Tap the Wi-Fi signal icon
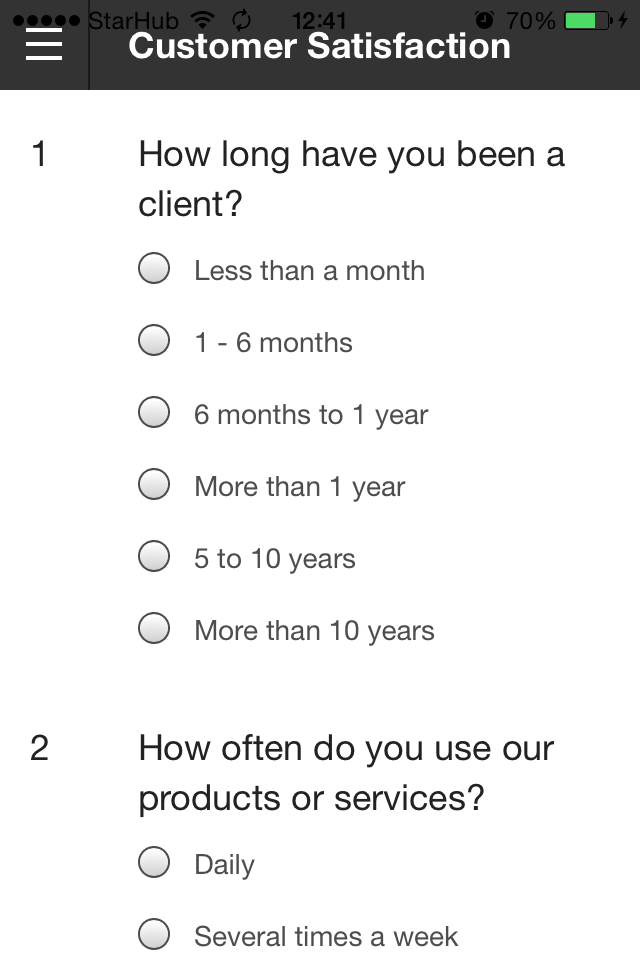 pyautogui.click(x=203, y=20)
